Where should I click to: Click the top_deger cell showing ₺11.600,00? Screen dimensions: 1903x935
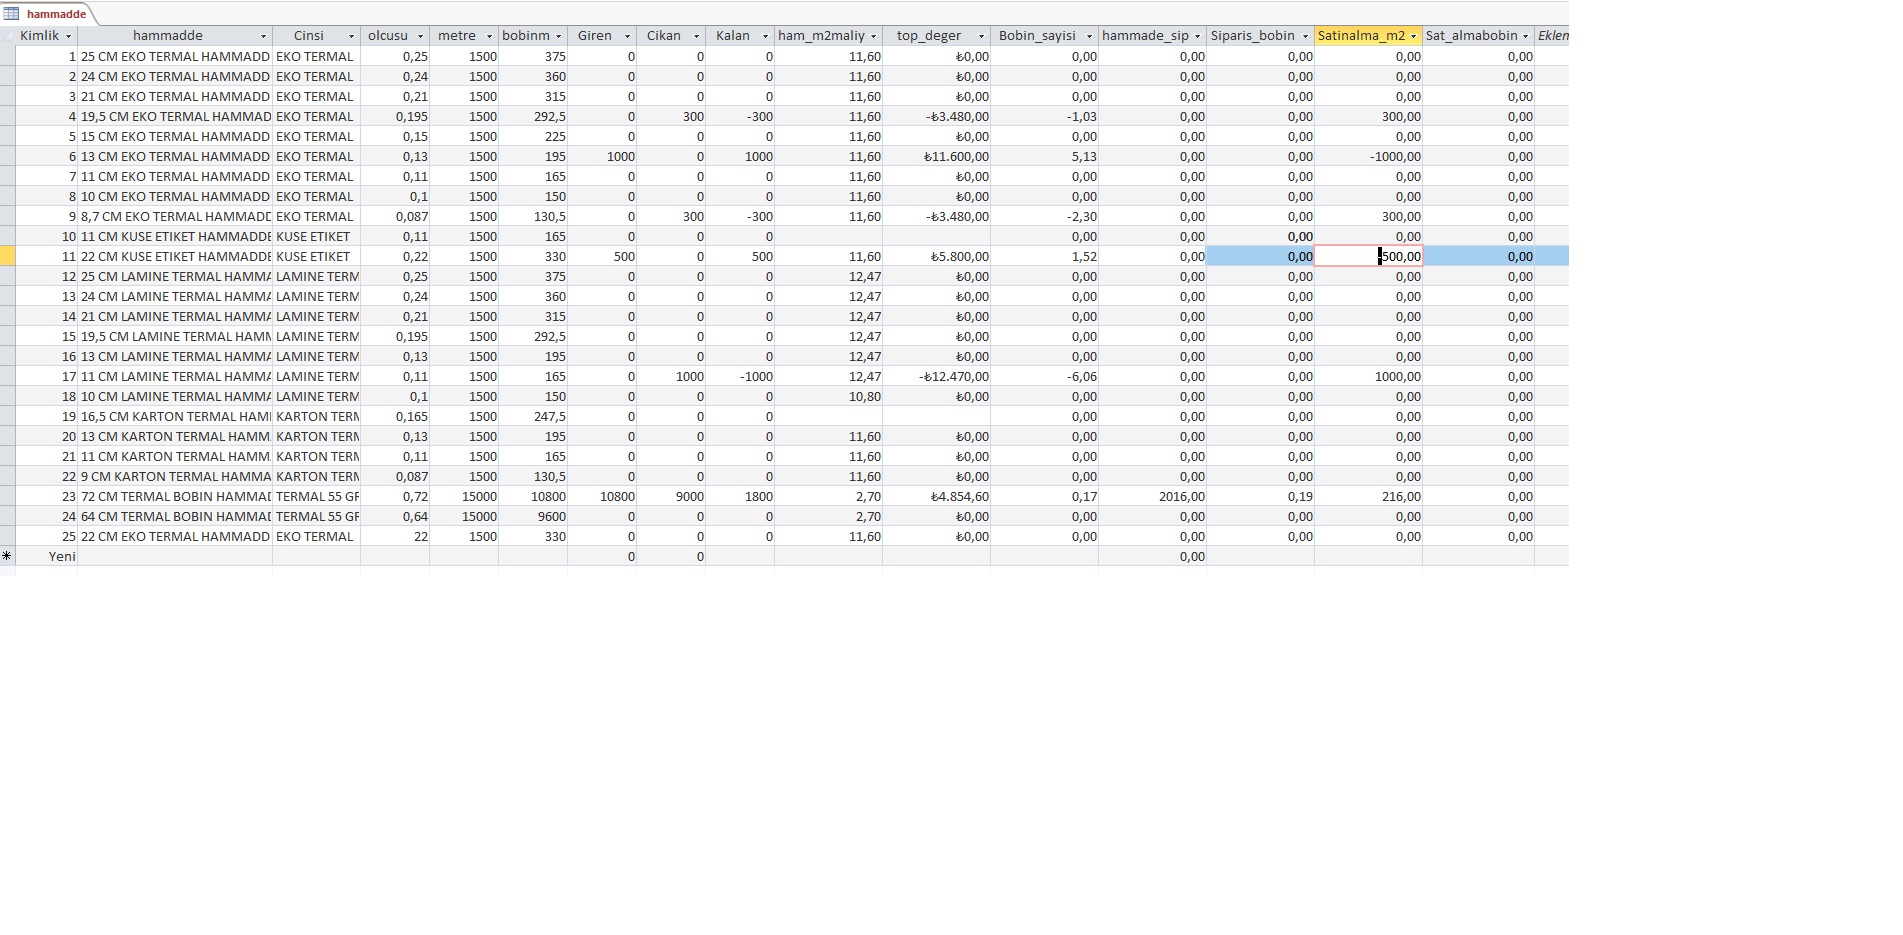click(x=936, y=156)
